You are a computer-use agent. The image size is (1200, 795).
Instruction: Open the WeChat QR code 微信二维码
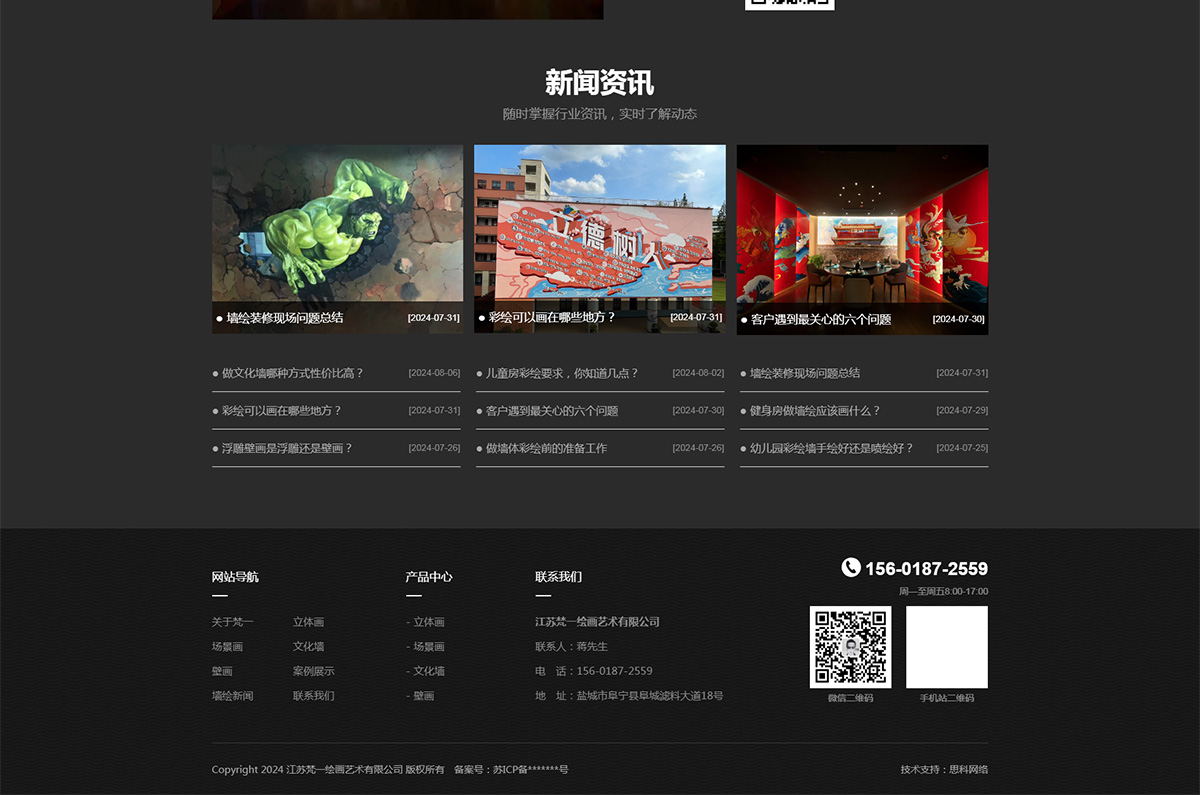click(850, 646)
